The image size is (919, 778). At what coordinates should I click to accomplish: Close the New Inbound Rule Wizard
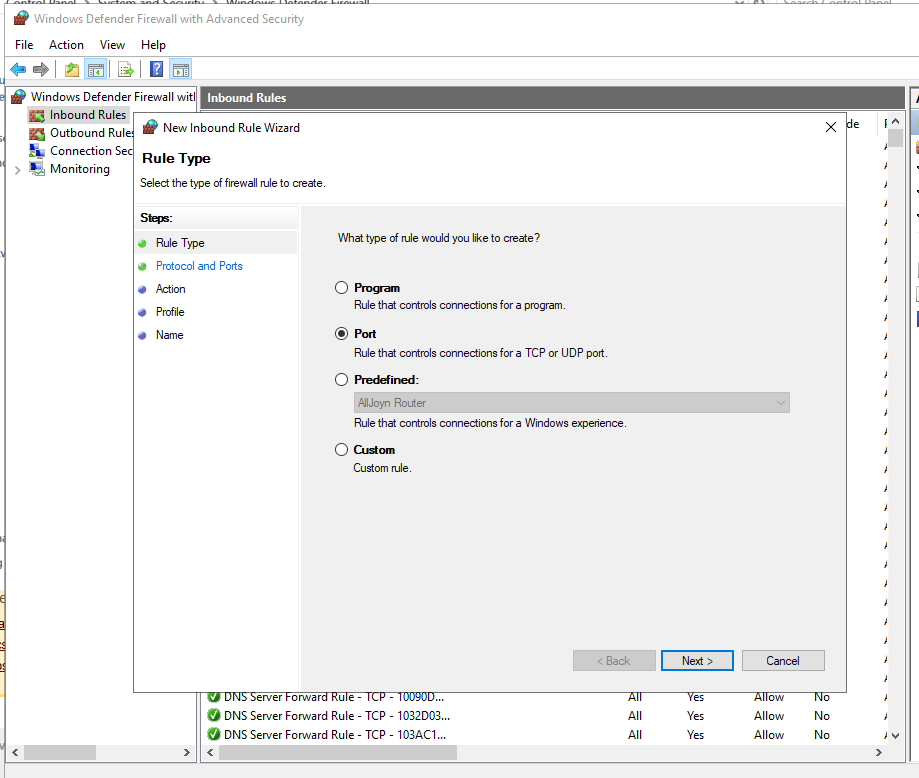tap(830, 127)
